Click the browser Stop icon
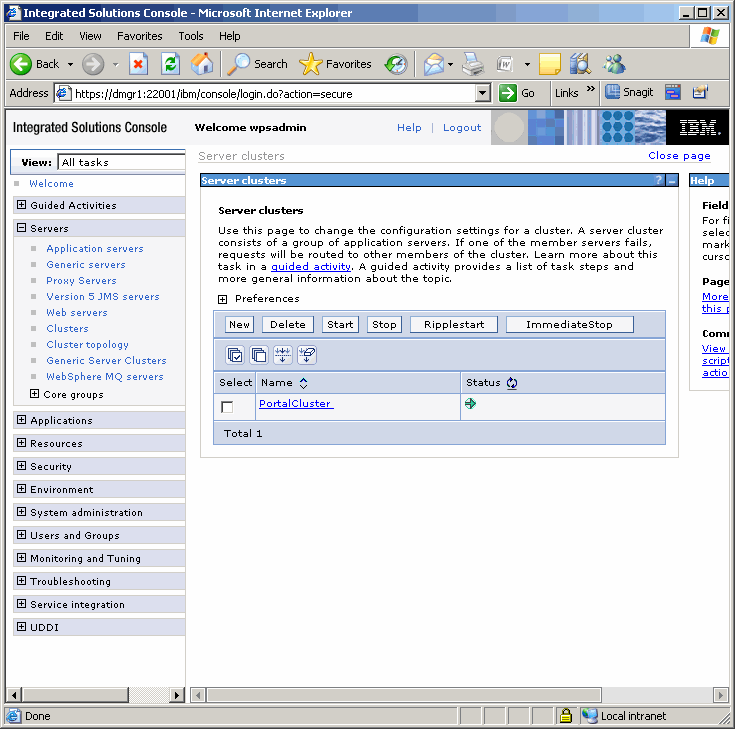 point(138,64)
